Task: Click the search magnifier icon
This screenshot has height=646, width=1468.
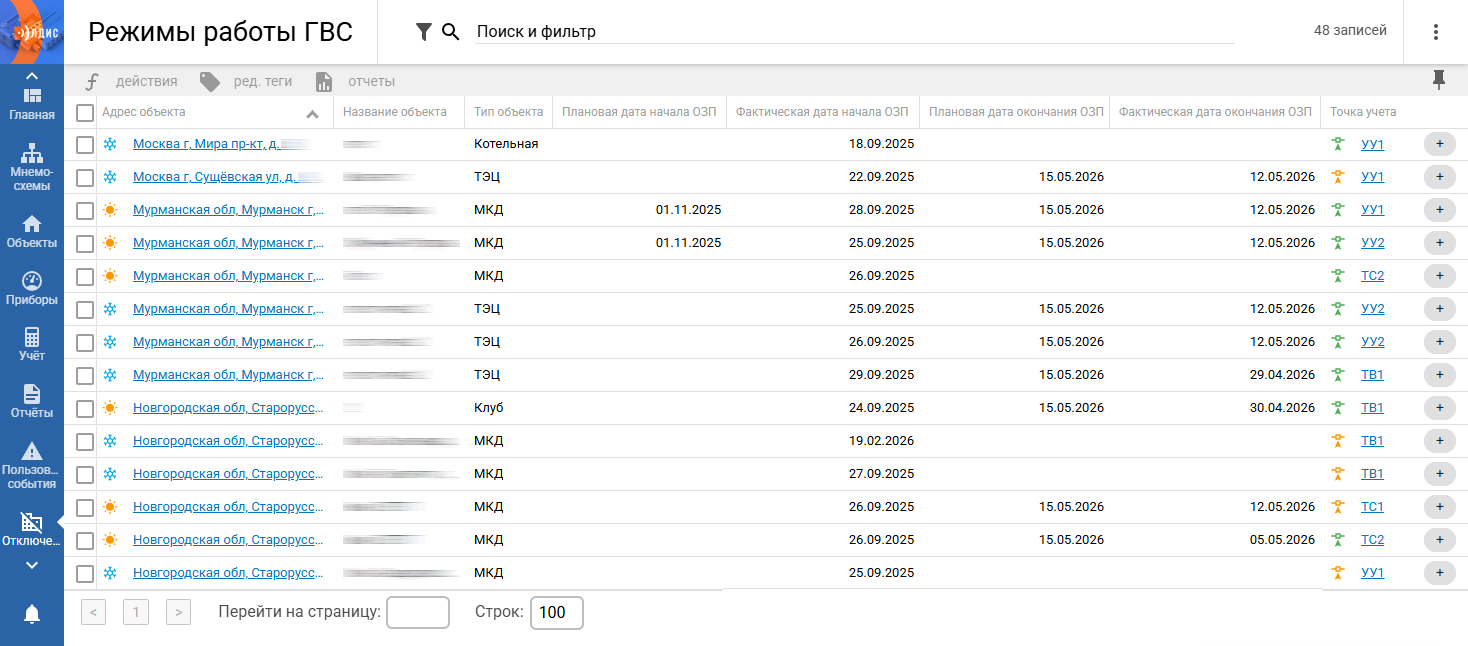Action: (451, 32)
